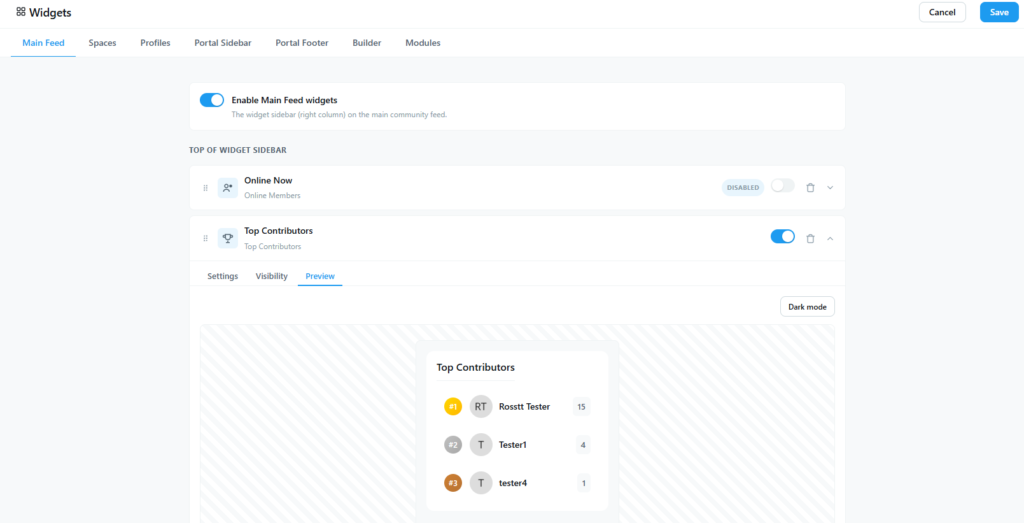Click the bronze #3 rank badge
1024x523 pixels.
coord(453,483)
